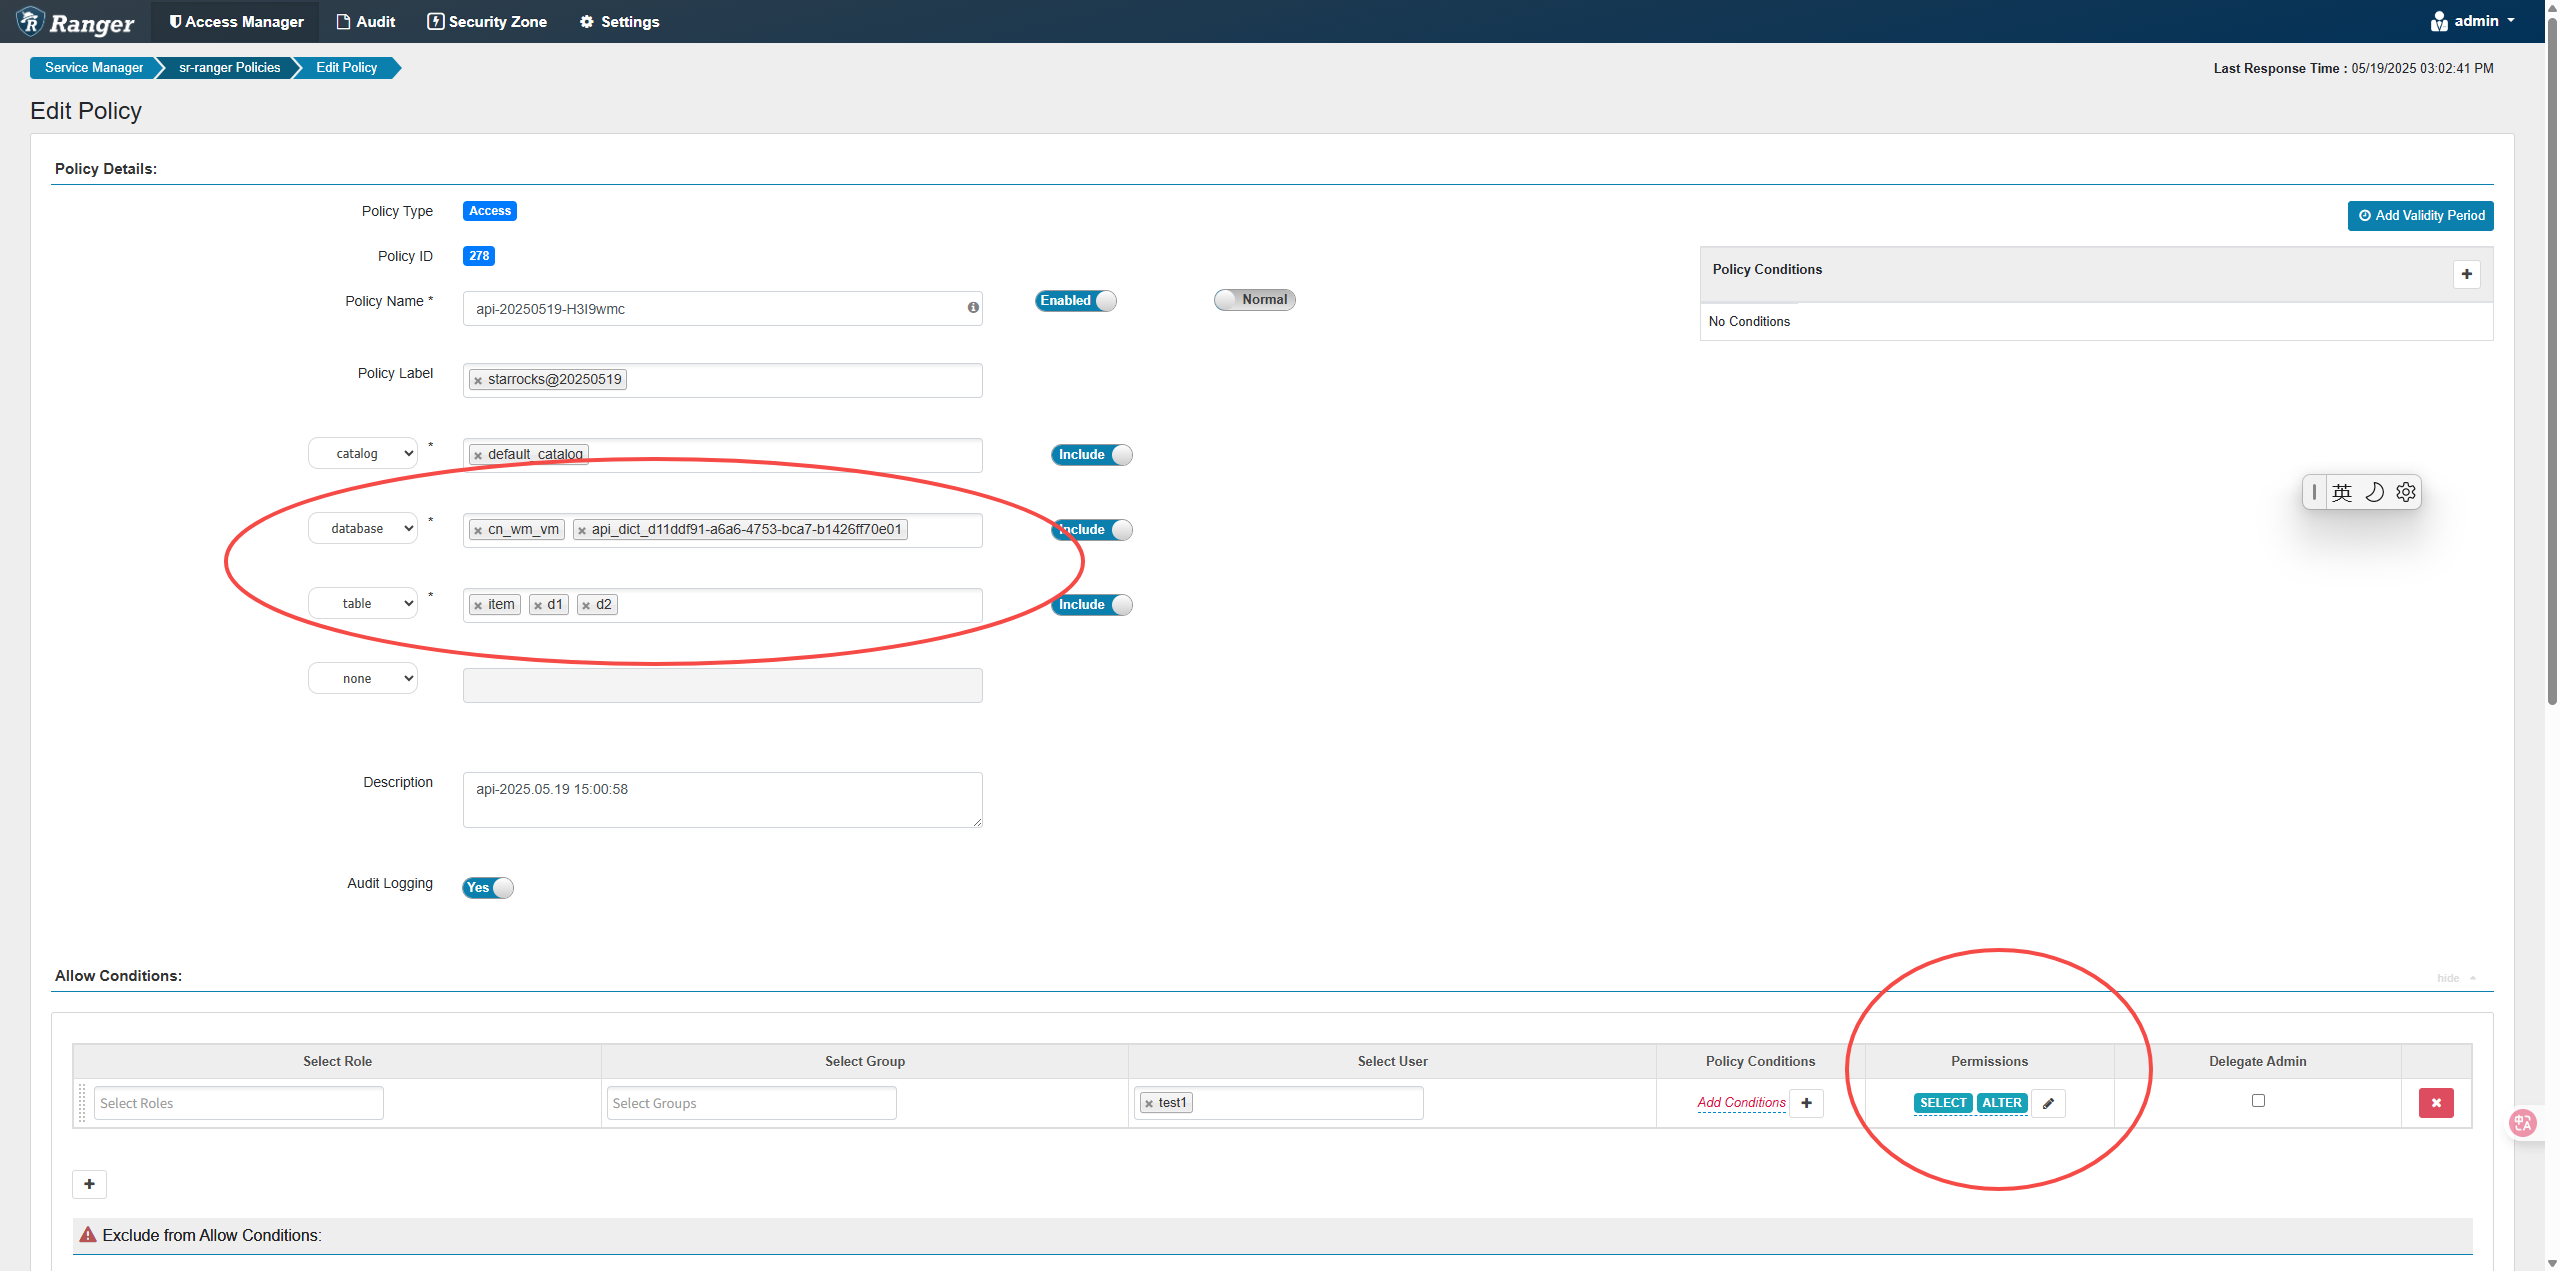Open IME settings gear icon

point(2406,492)
